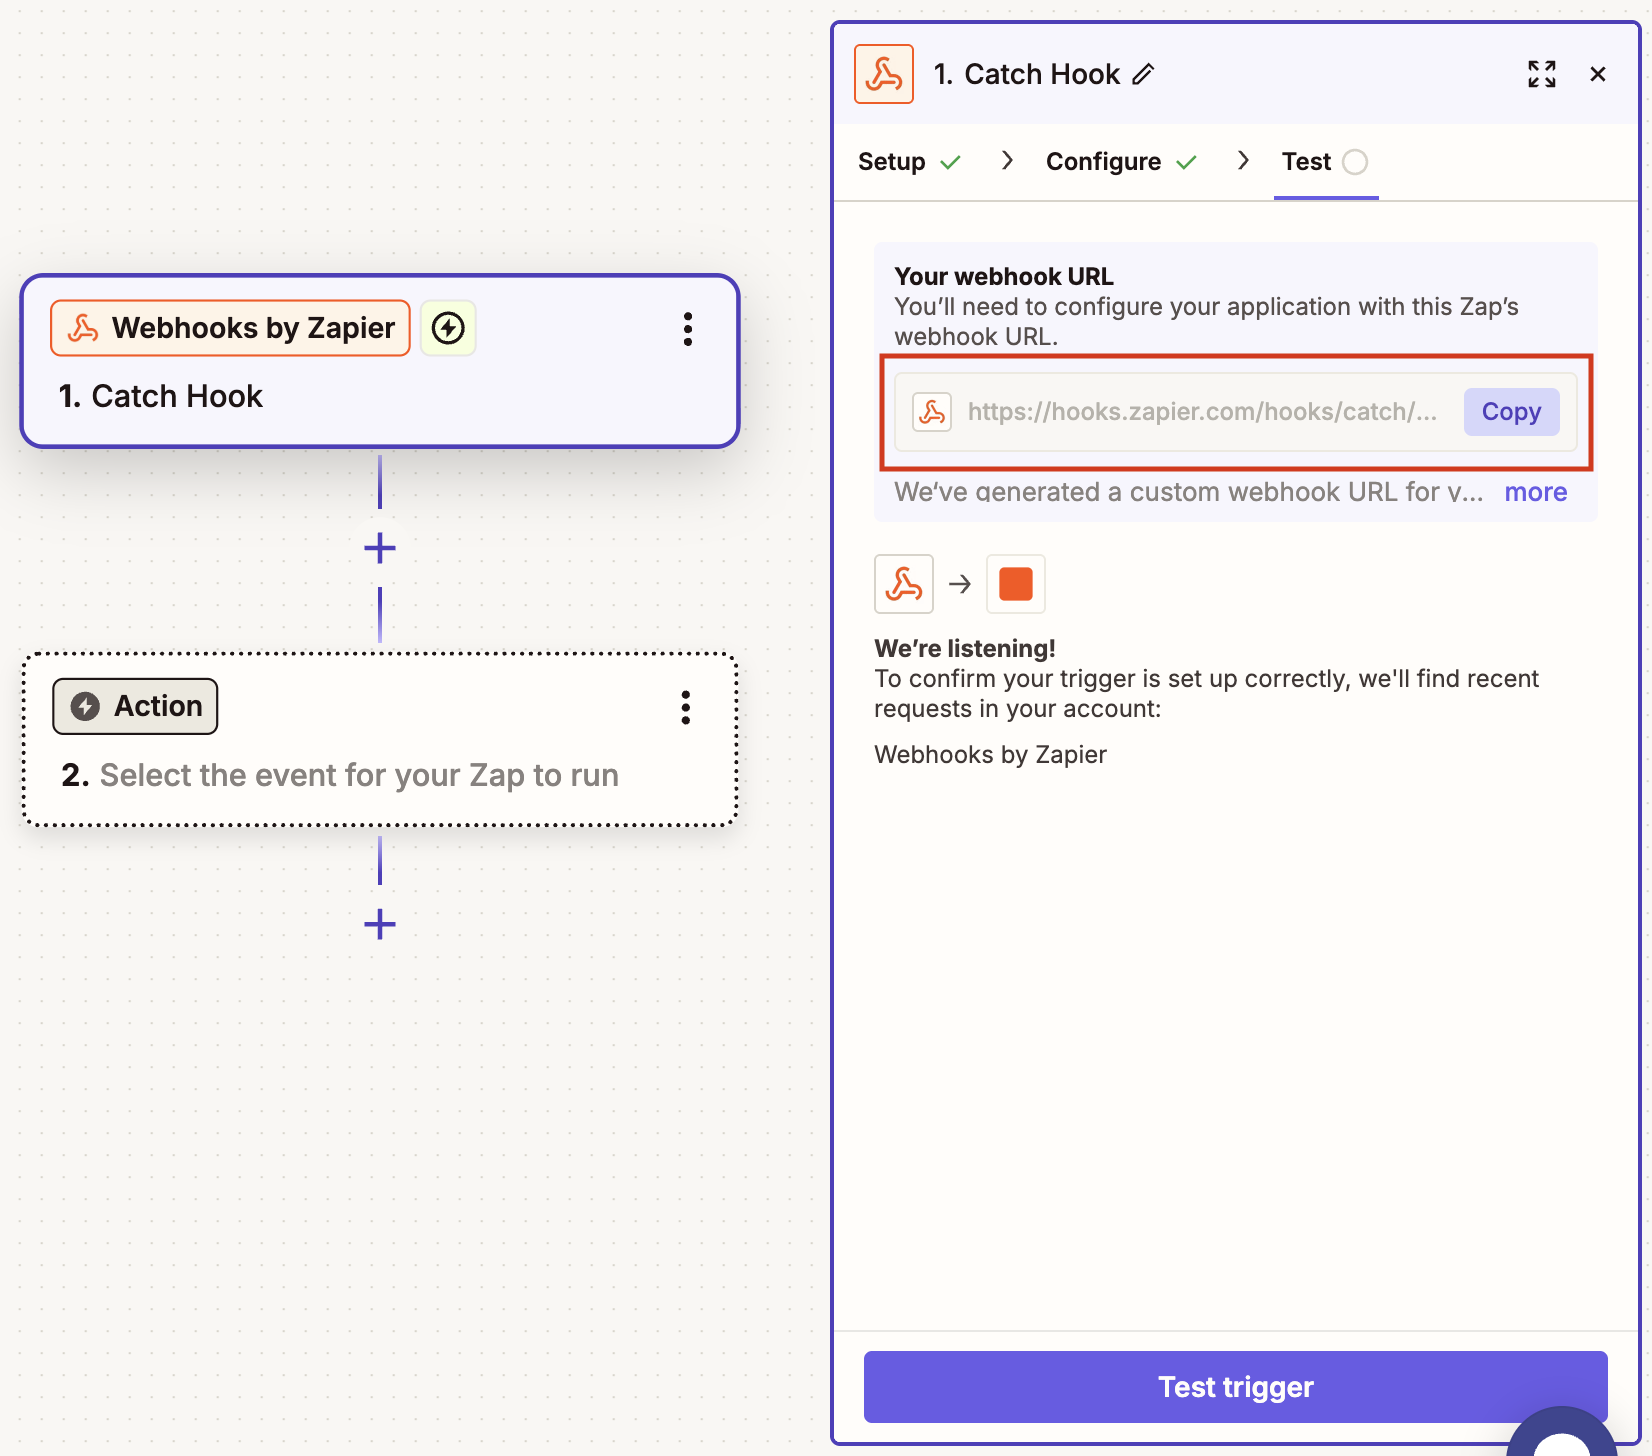1652x1456 pixels.
Task: Open the Webhooks trigger three-dot menu
Action: [x=687, y=329]
